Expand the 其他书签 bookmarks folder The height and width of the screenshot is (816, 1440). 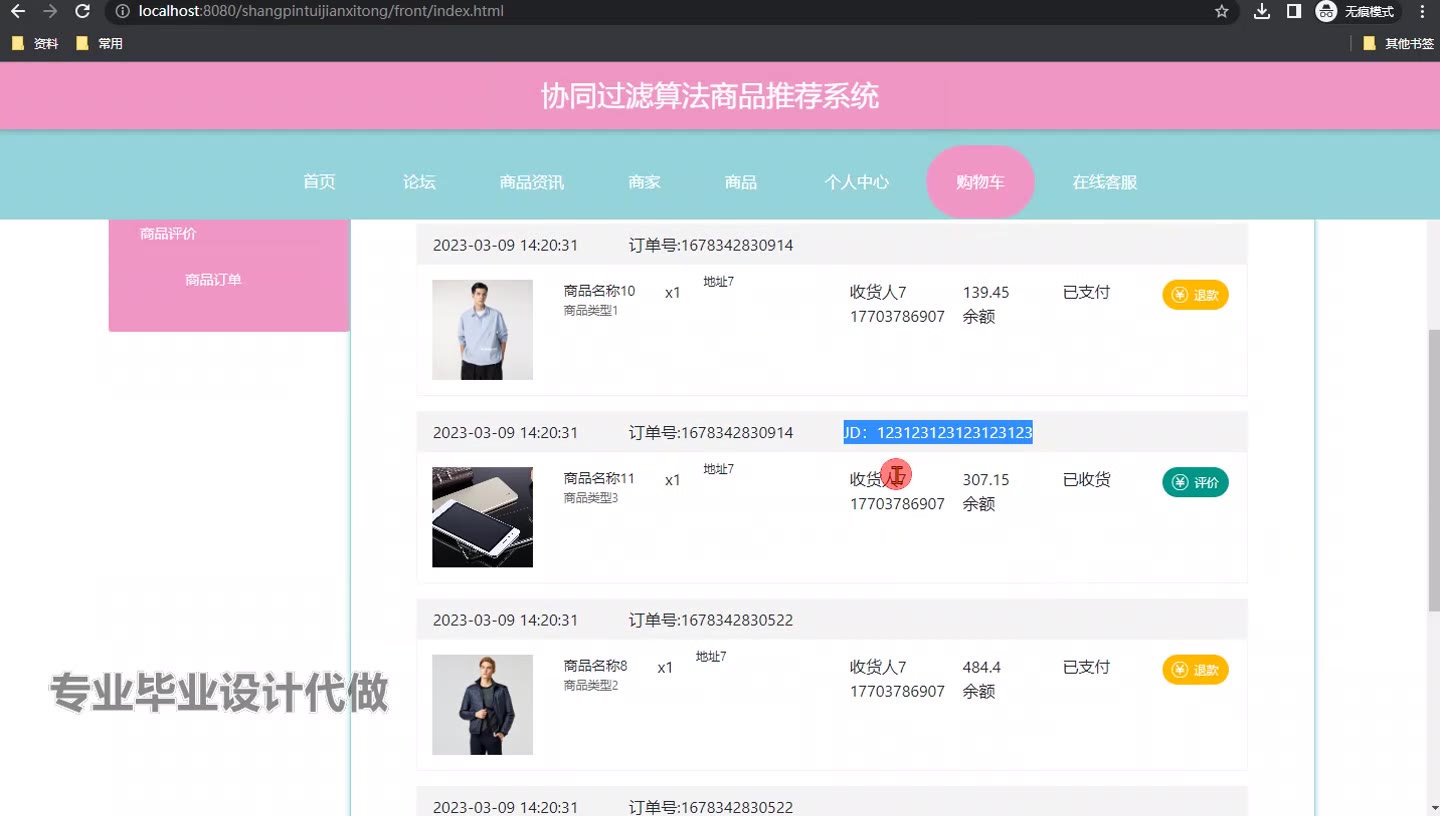coord(1398,44)
